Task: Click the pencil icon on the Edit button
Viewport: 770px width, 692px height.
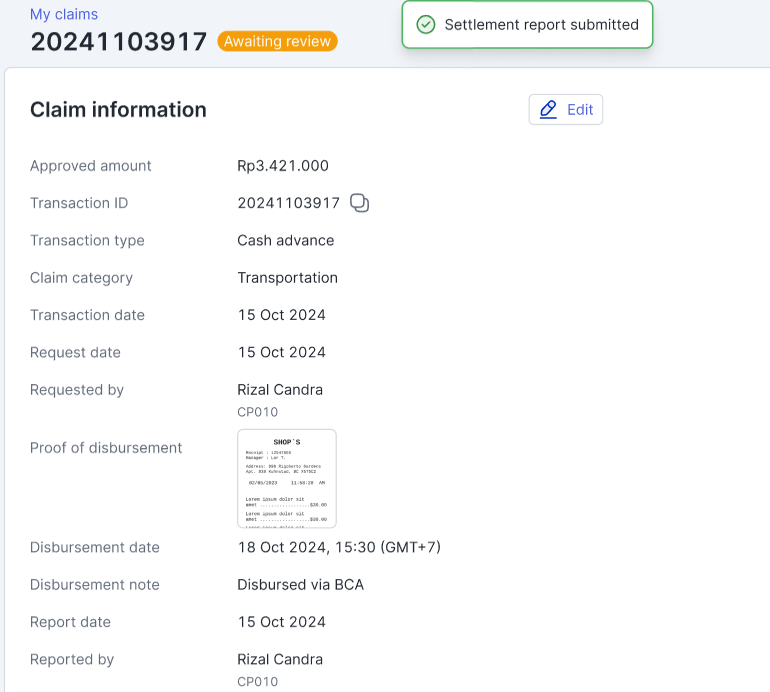Action: click(x=548, y=110)
